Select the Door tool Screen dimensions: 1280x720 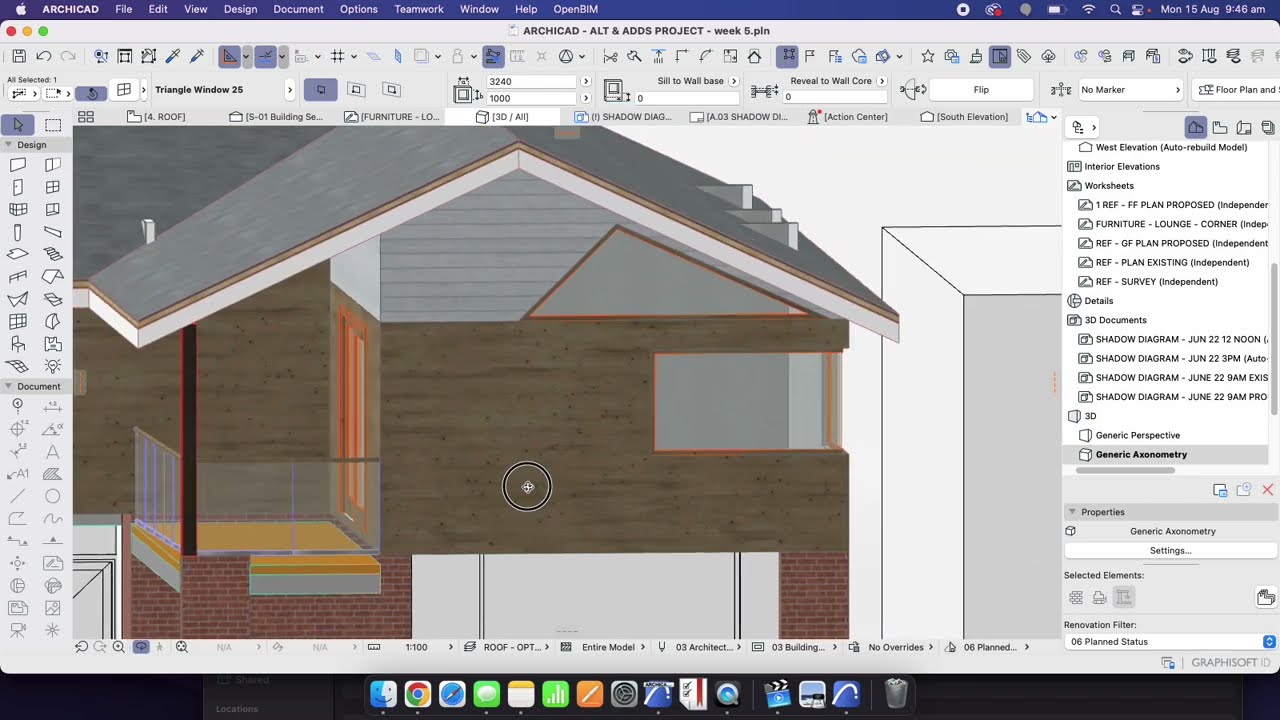coord(18,187)
